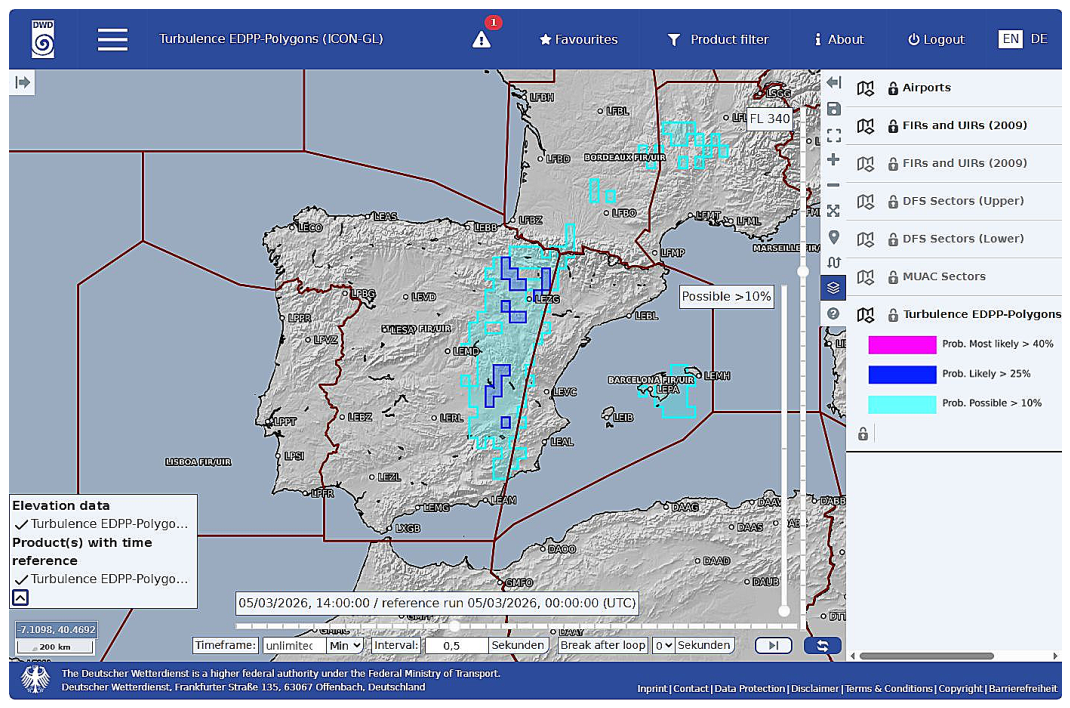Open the hamburger main menu
Image resolution: width=1070 pixels, height=708 pixels.
coord(113,40)
